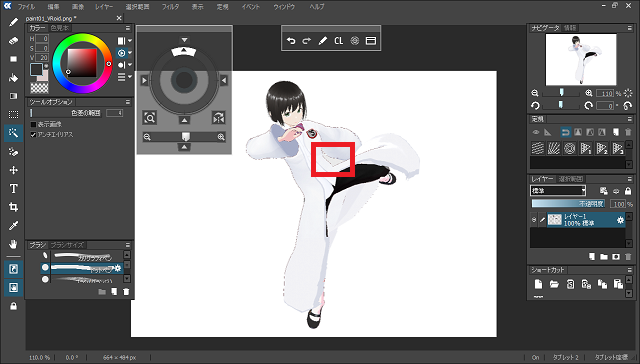Open the ファイル menu
The width and height of the screenshot is (640, 364).
point(27,7)
